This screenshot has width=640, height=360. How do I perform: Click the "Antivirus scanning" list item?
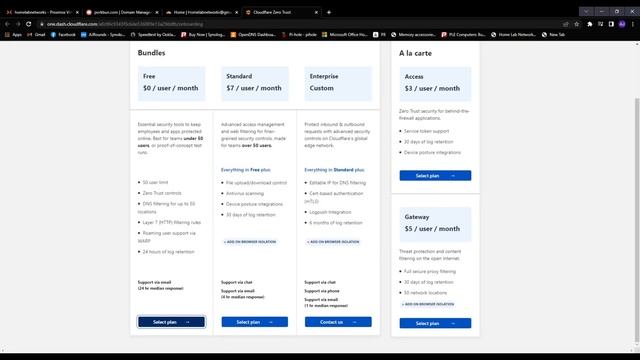click(245, 193)
